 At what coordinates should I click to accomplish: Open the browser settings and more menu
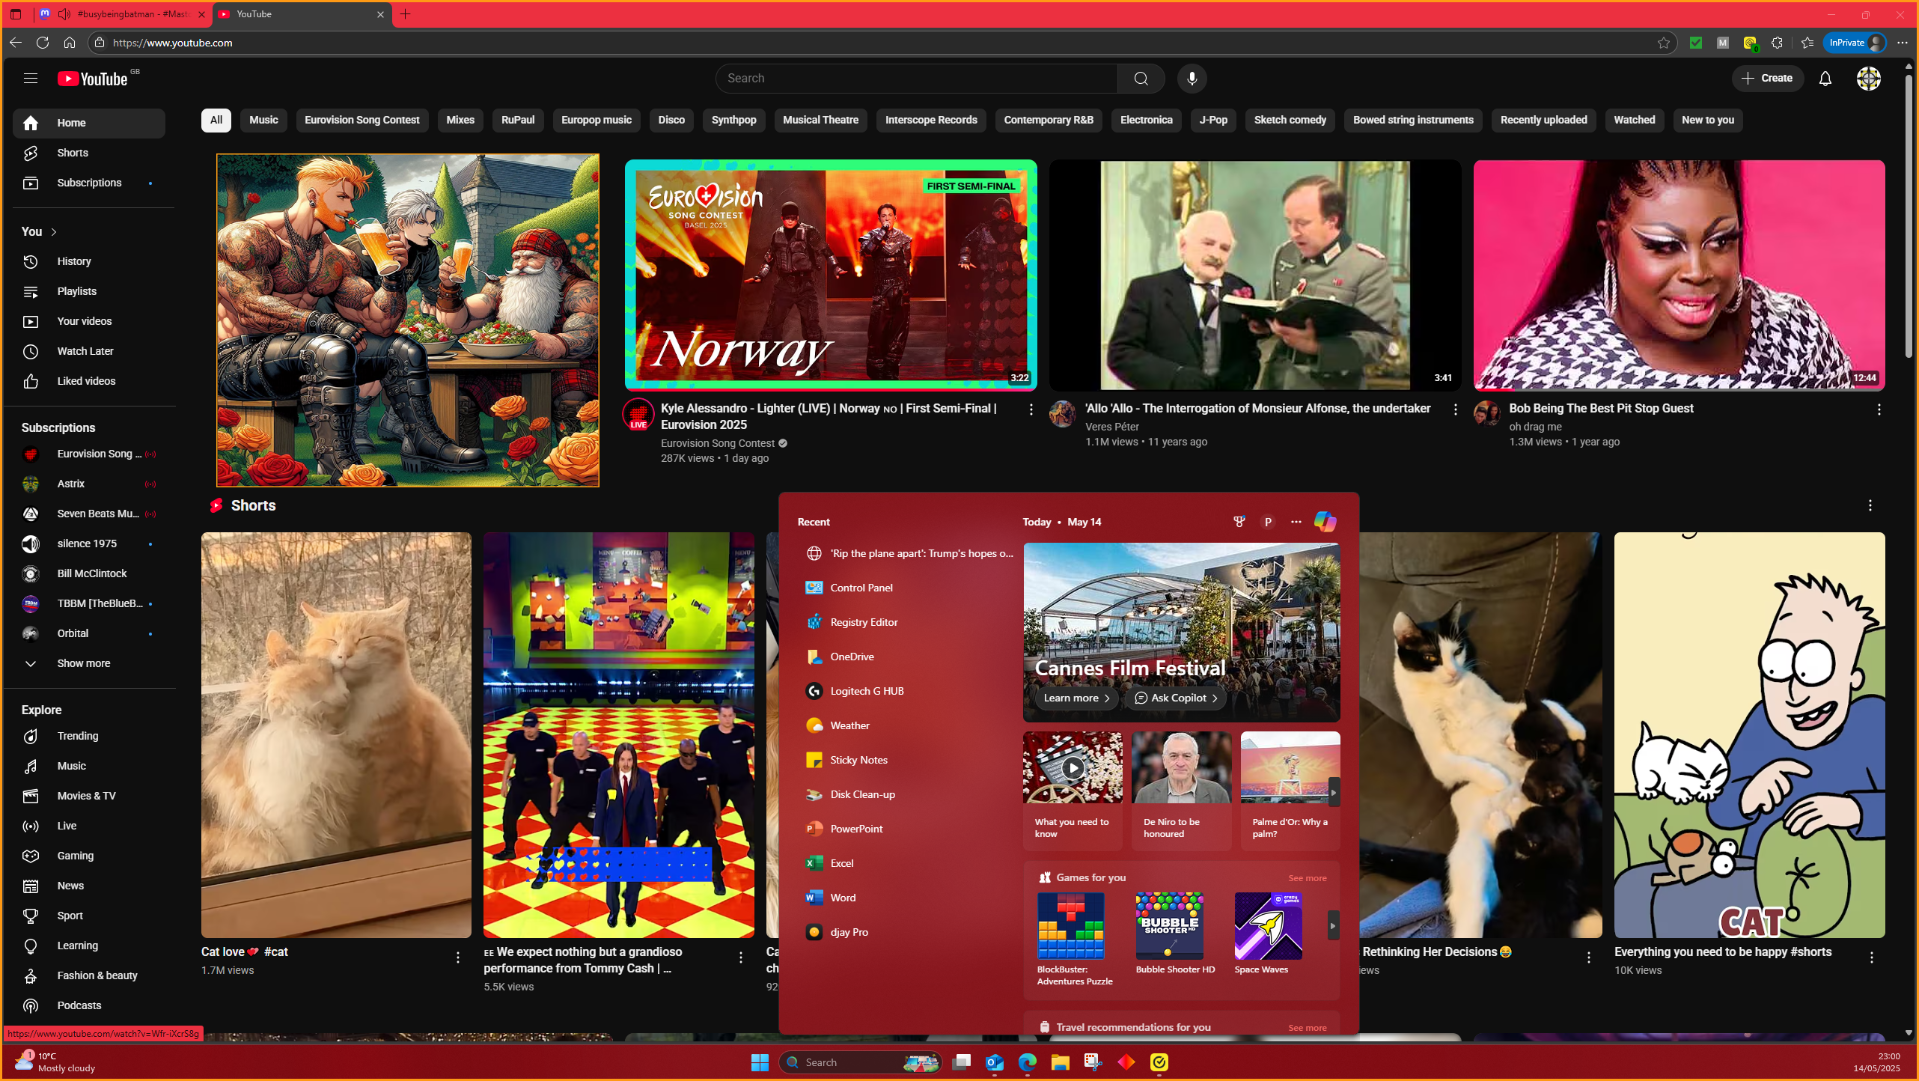point(1902,42)
